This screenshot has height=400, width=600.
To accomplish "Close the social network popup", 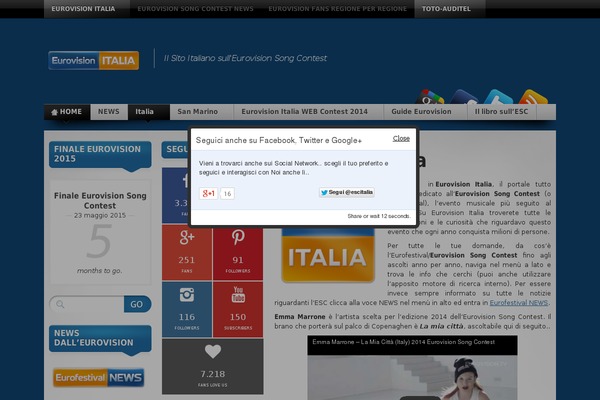I will pyautogui.click(x=401, y=139).
